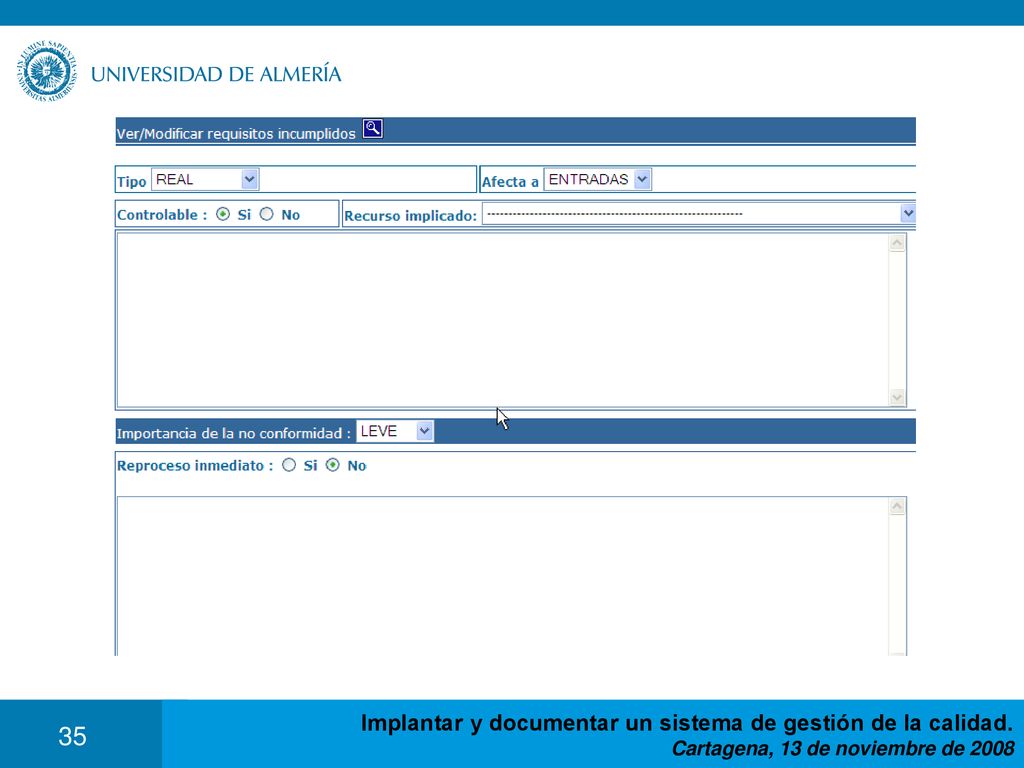
Task: Expand the Recurso implicado dropdown
Action: point(699,214)
